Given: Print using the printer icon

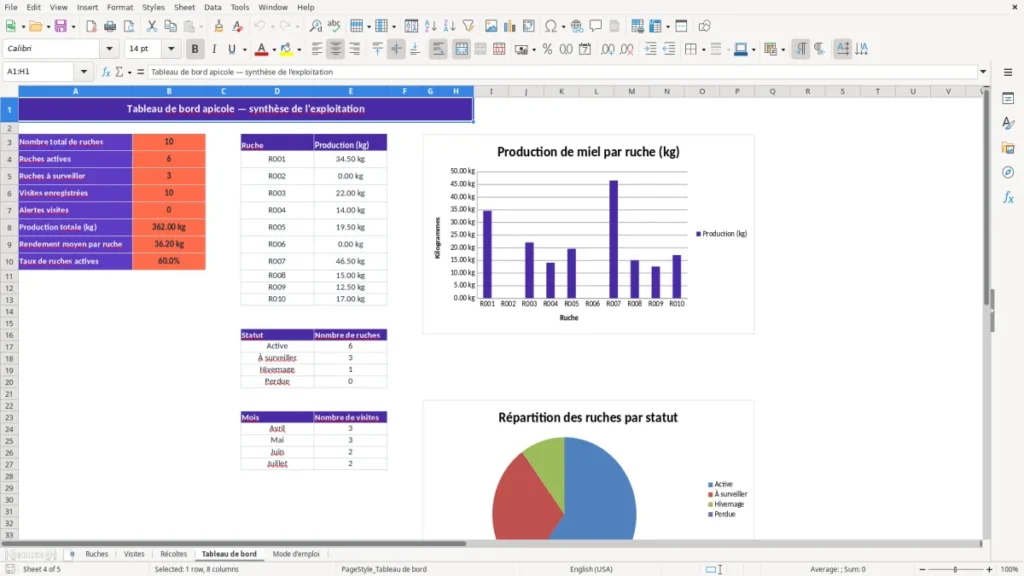Looking at the screenshot, I should 110,26.
